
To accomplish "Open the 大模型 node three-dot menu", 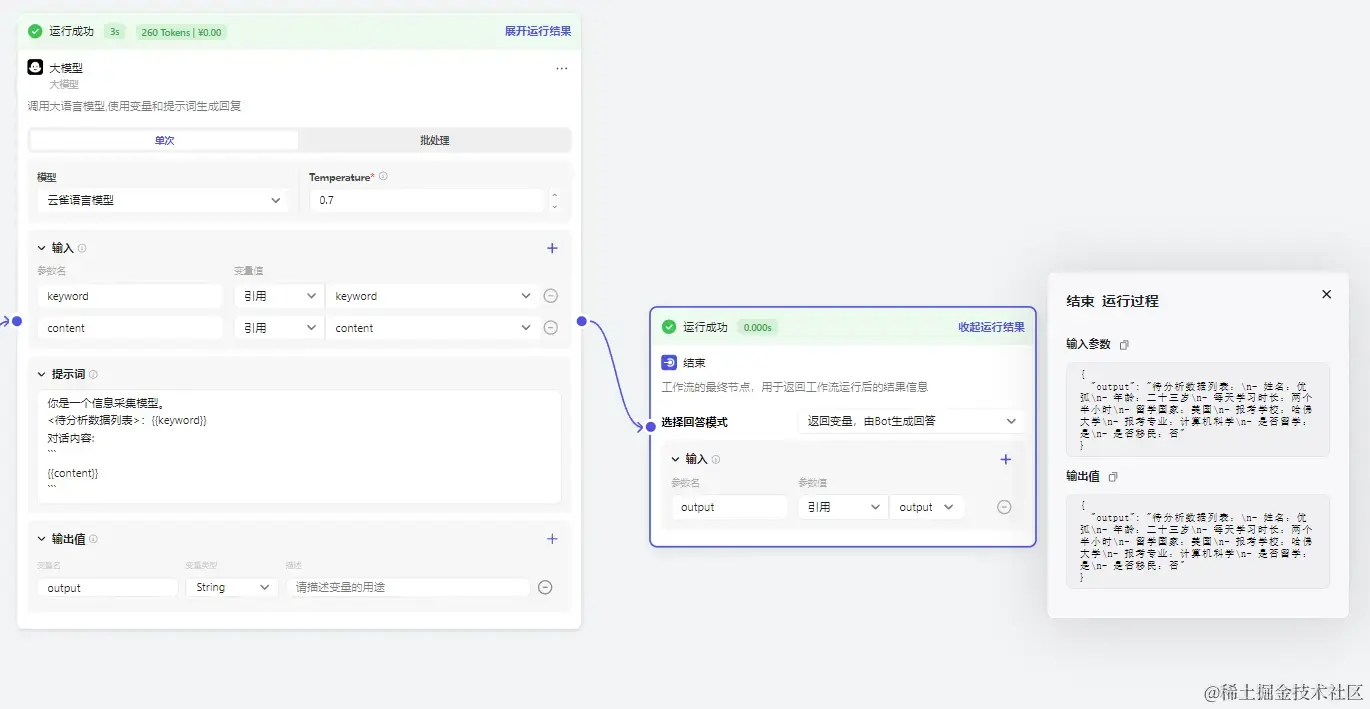I will pos(561,68).
